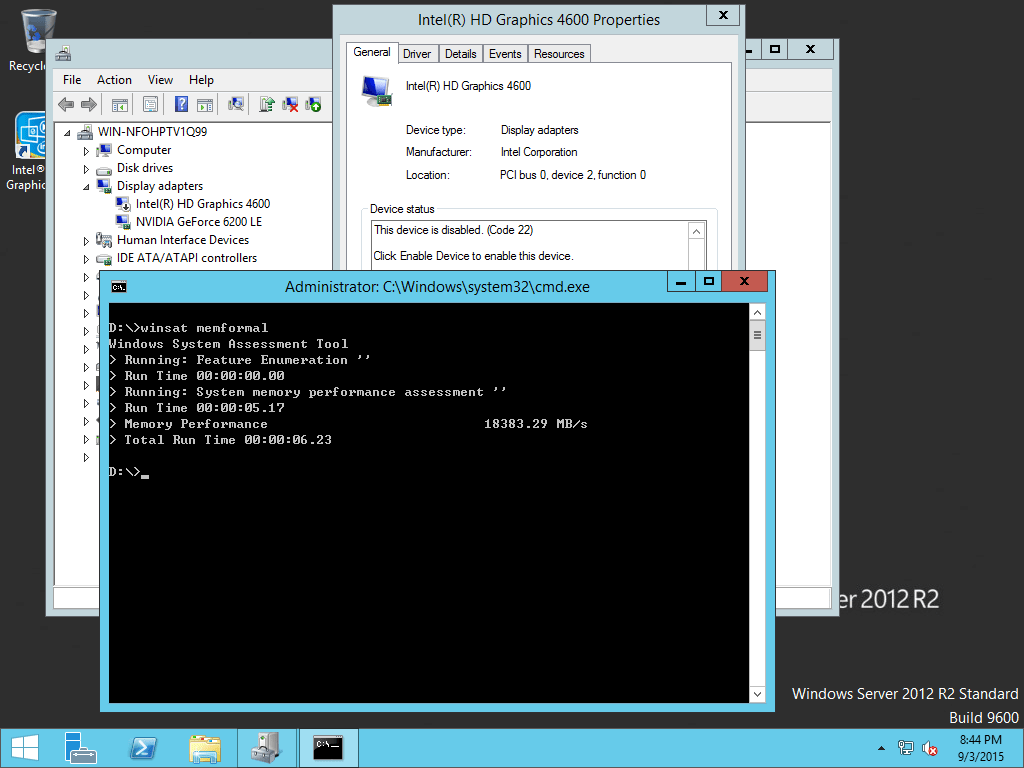Click the Device Manager title bar icon
1024x768 pixels.
[63, 54]
